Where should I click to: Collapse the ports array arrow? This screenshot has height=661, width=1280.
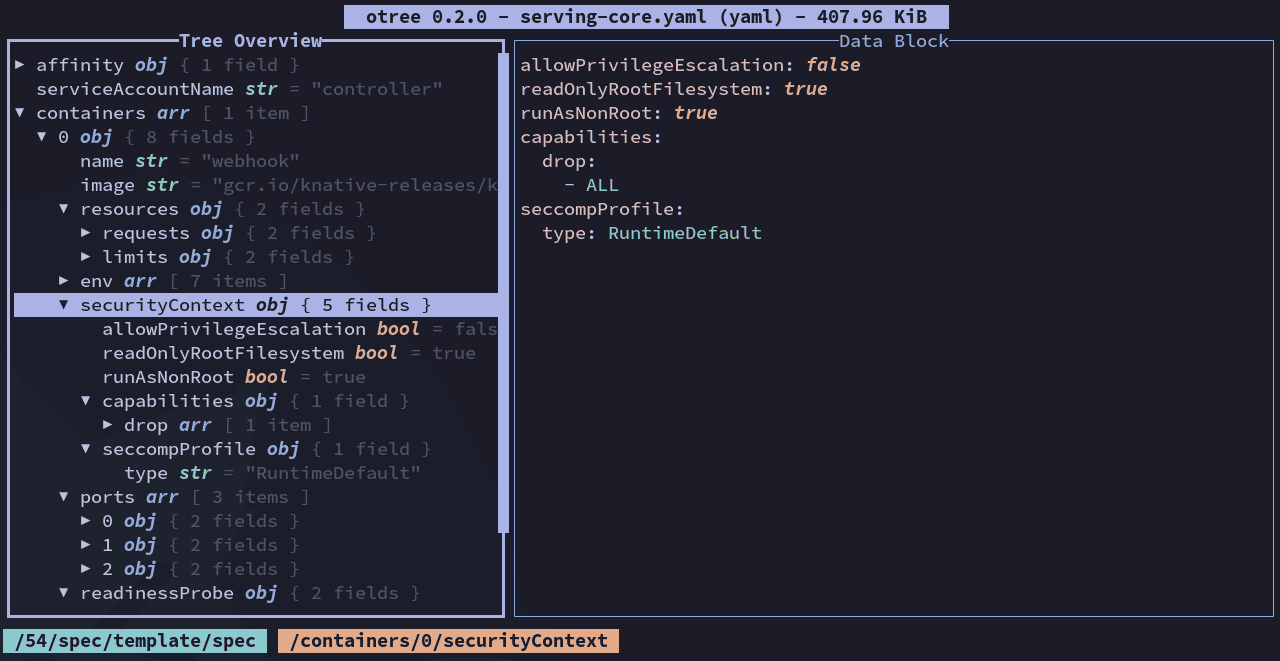(x=64, y=497)
